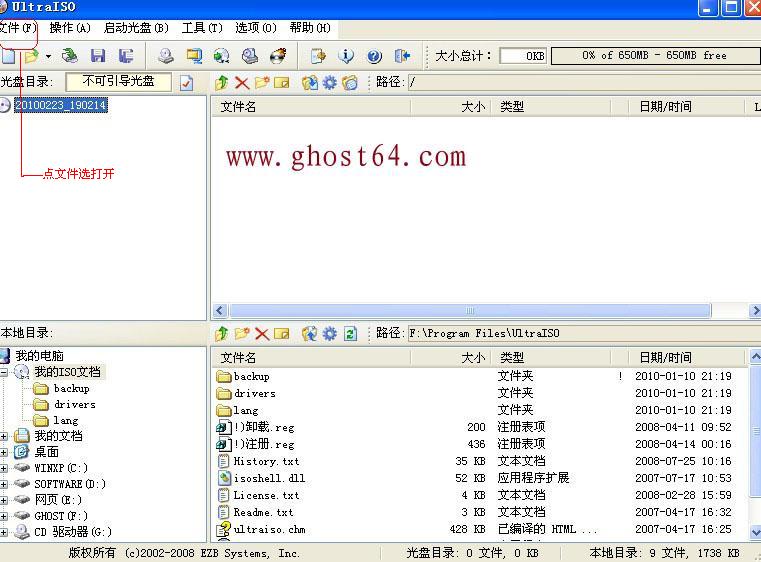
Task: Click New Folder icon in local directory toolbar
Action: (x=242, y=333)
